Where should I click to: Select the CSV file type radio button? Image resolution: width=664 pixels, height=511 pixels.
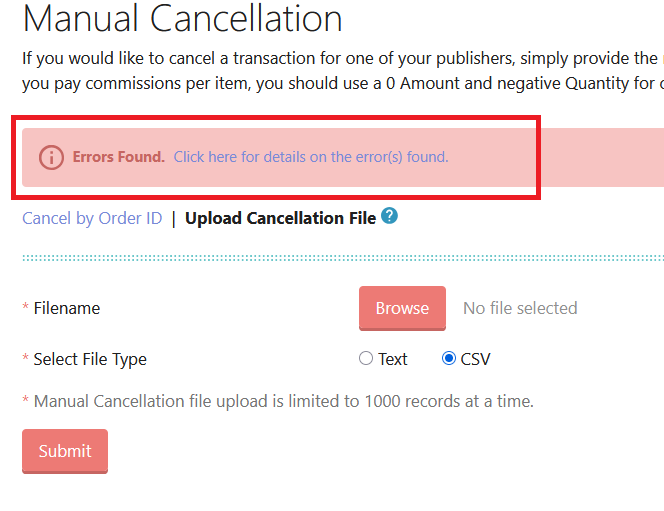[x=448, y=359]
